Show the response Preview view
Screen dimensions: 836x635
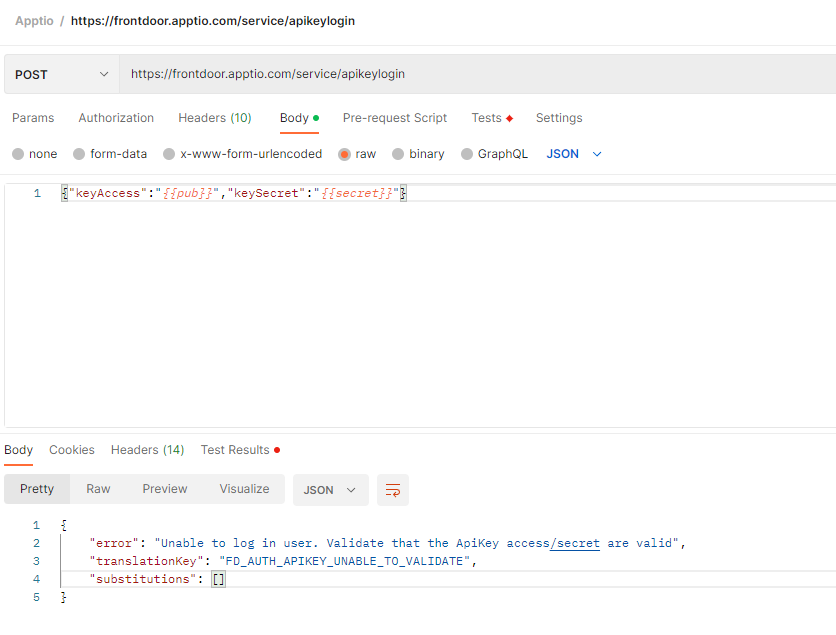click(165, 489)
